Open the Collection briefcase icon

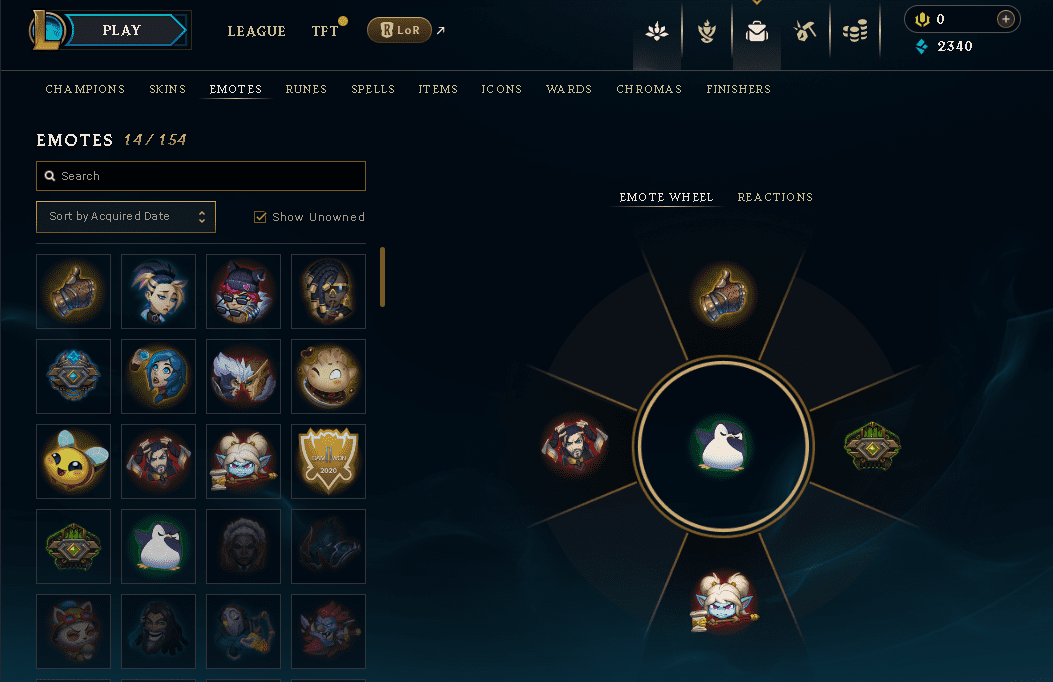pos(757,31)
